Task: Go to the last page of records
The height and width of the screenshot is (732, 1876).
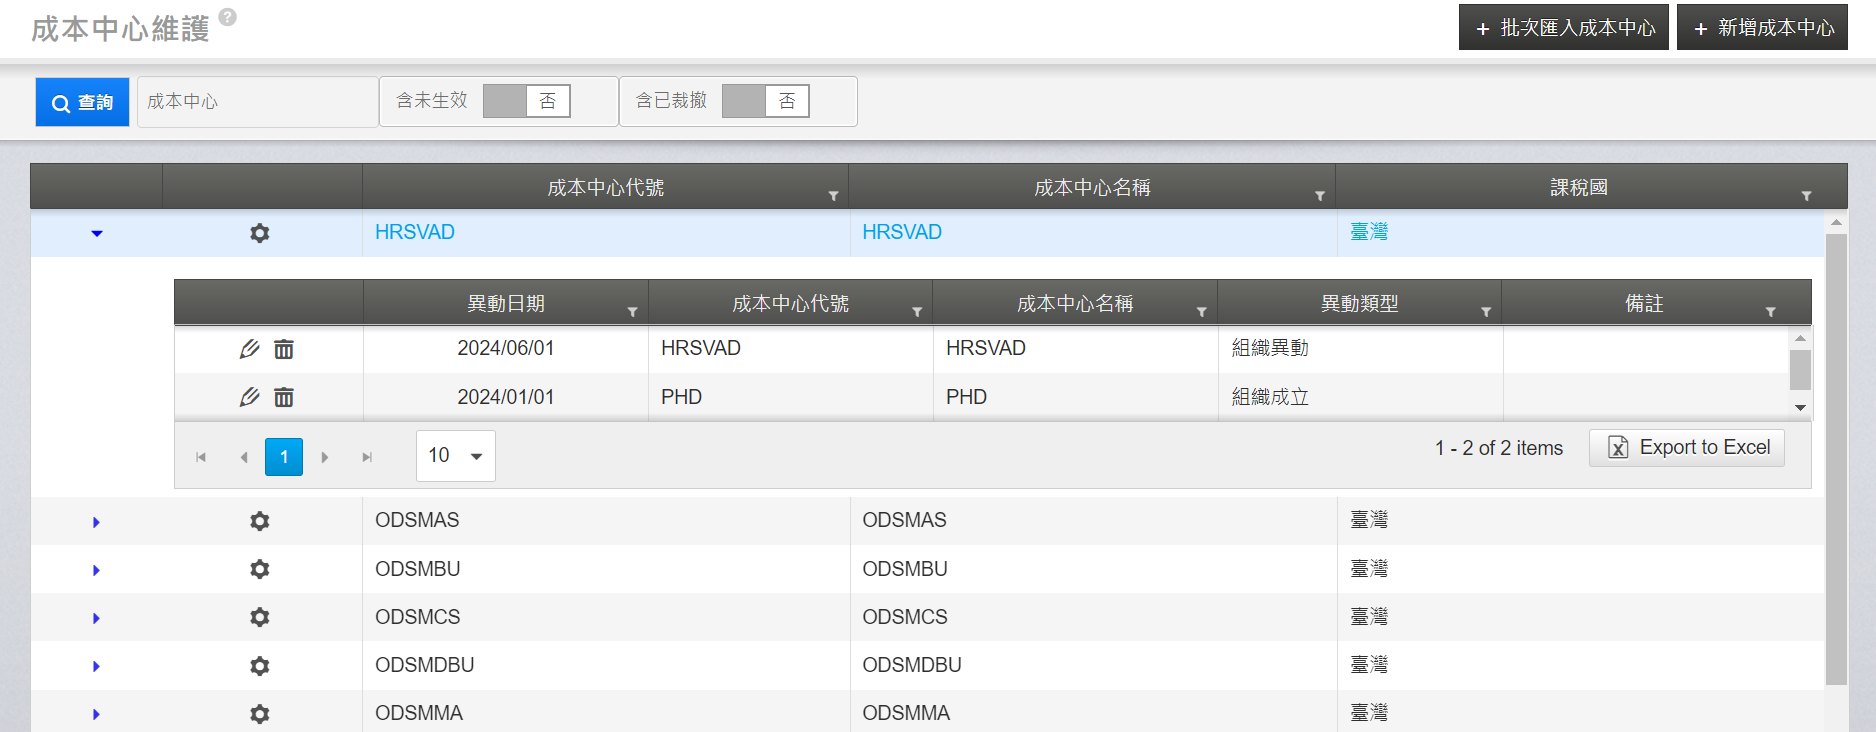Action: click(x=367, y=457)
